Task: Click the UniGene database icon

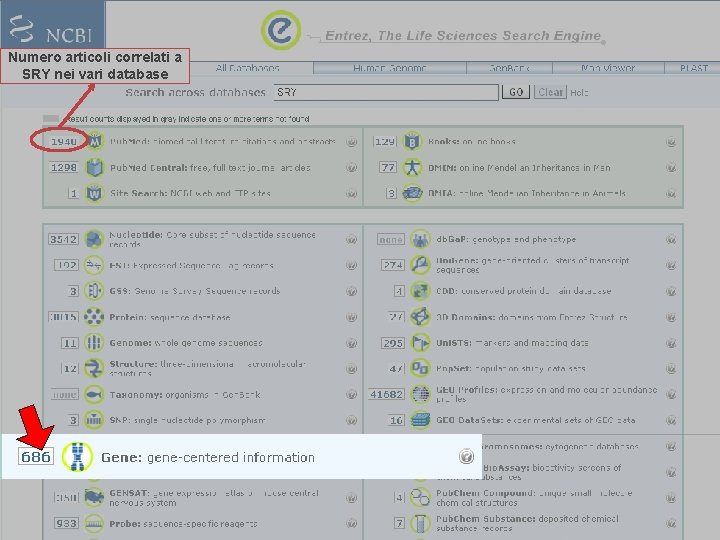Action: pos(420,265)
